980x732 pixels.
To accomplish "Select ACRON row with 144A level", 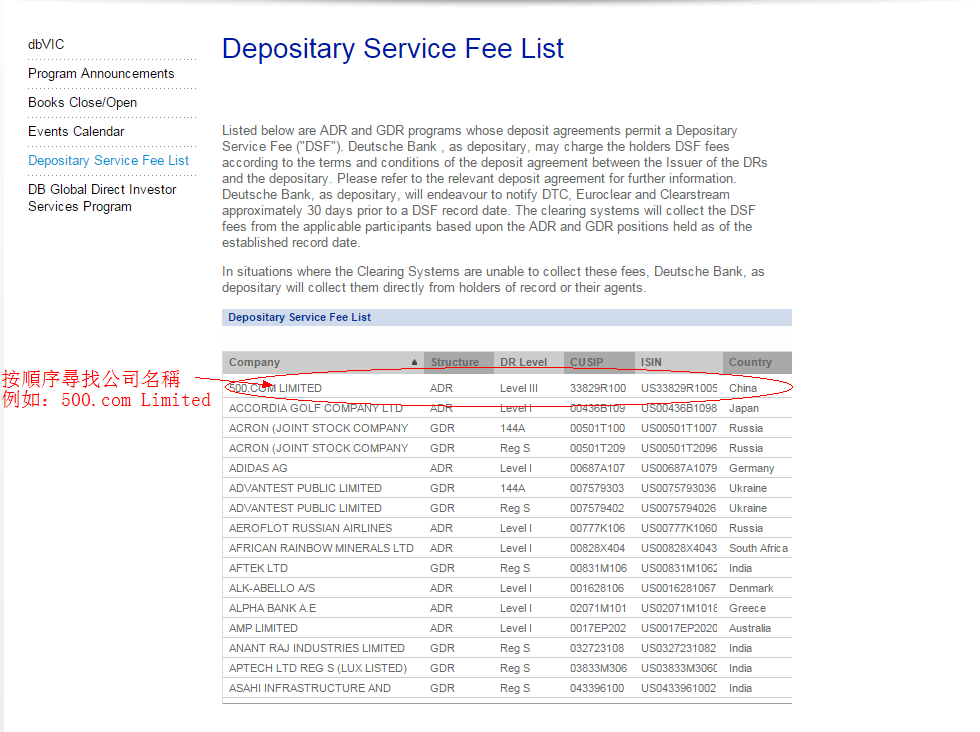I will [x=507, y=428].
